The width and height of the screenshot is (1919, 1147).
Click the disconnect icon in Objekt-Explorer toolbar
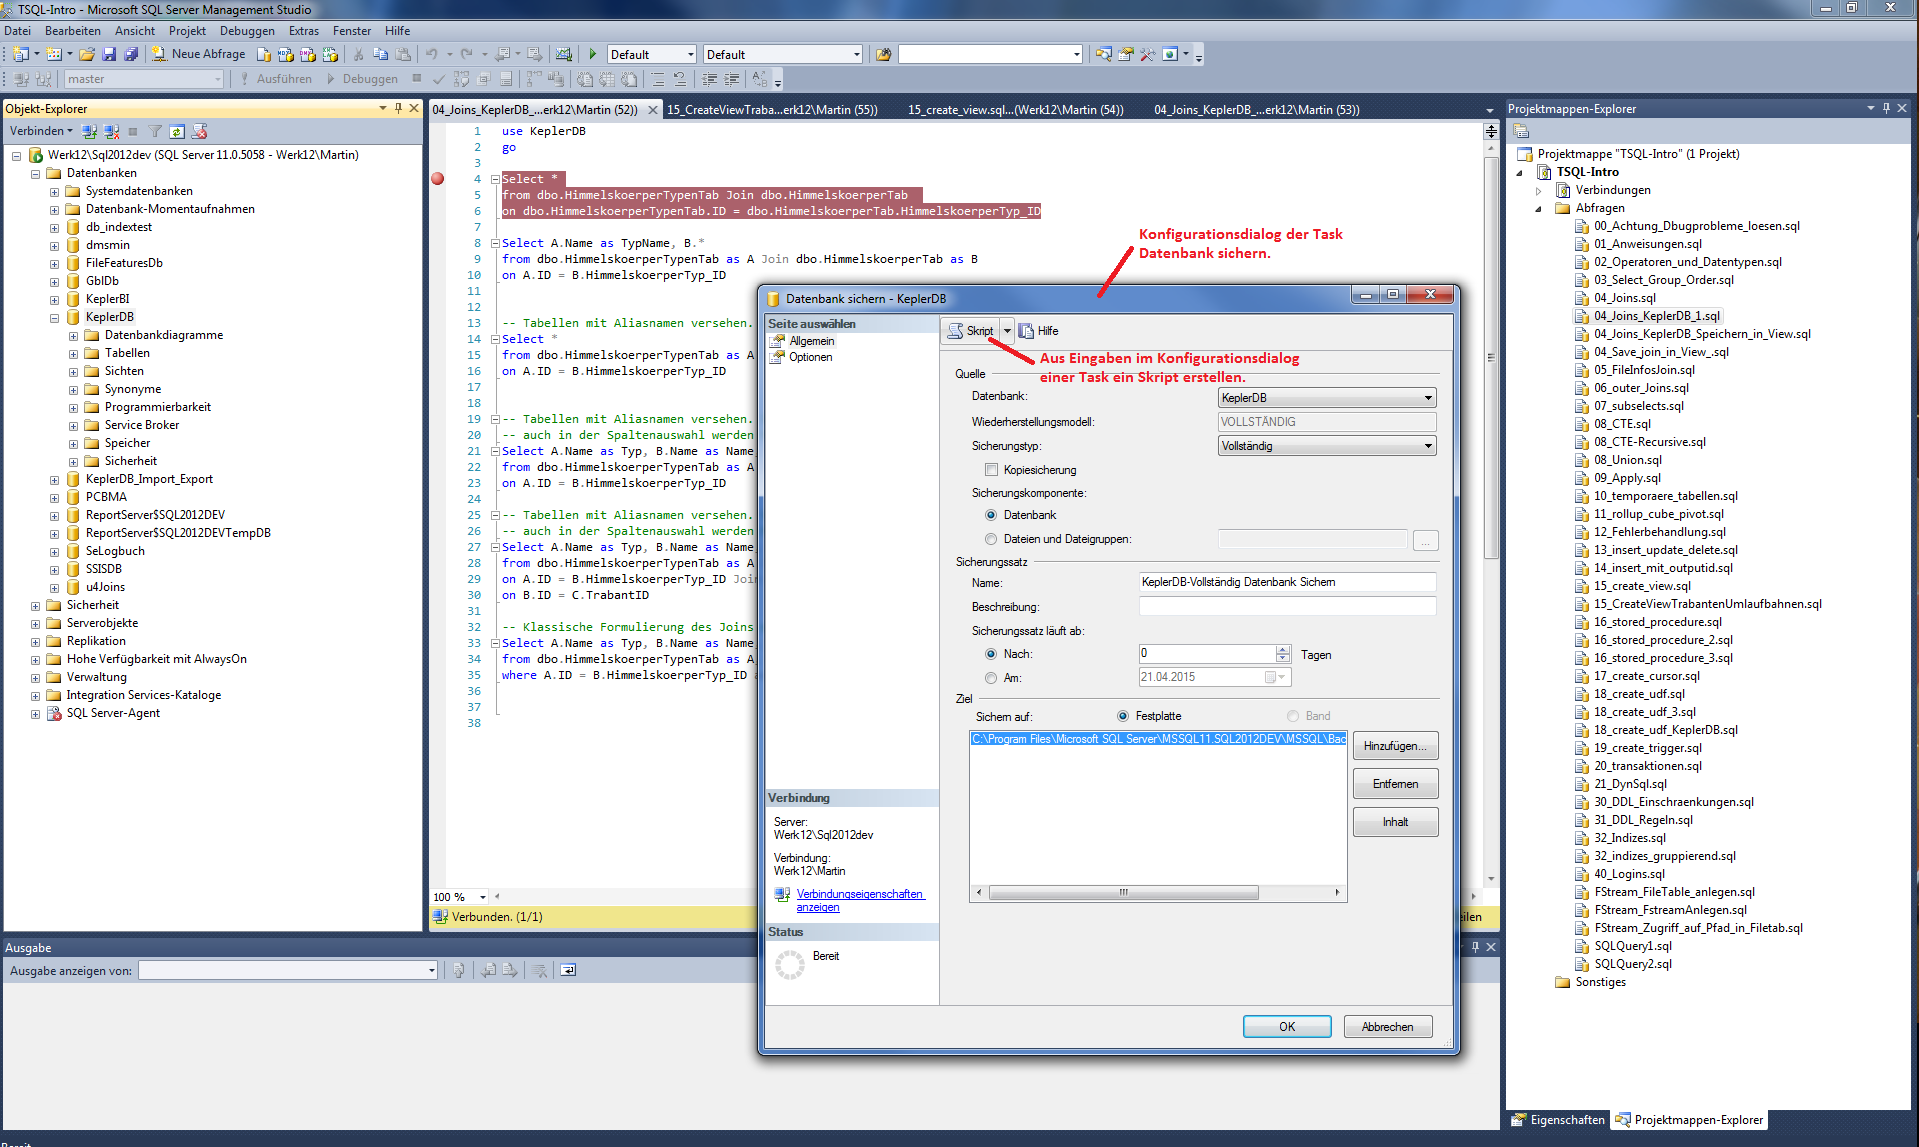coord(111,131)
